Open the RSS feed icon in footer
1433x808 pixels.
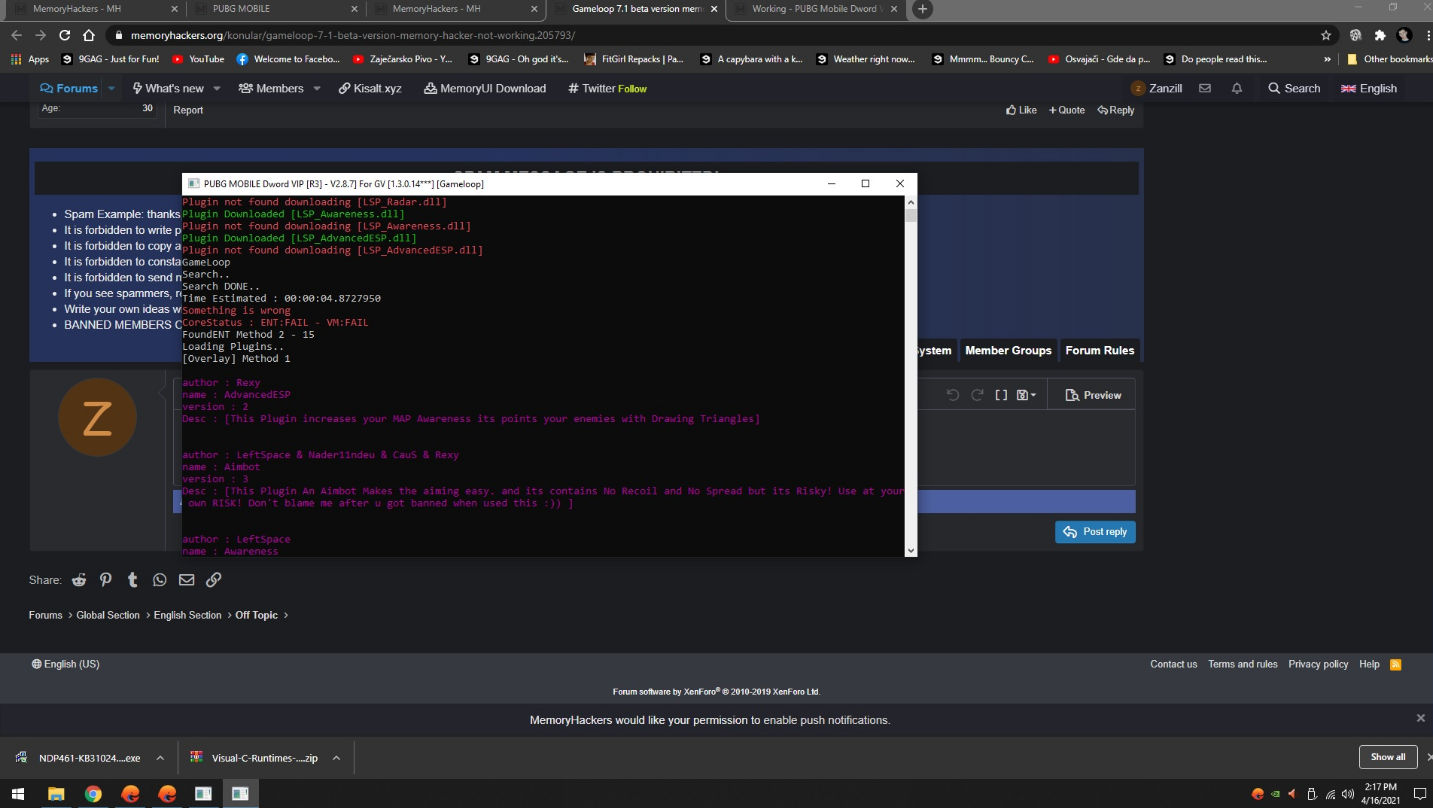(1396, 664)
